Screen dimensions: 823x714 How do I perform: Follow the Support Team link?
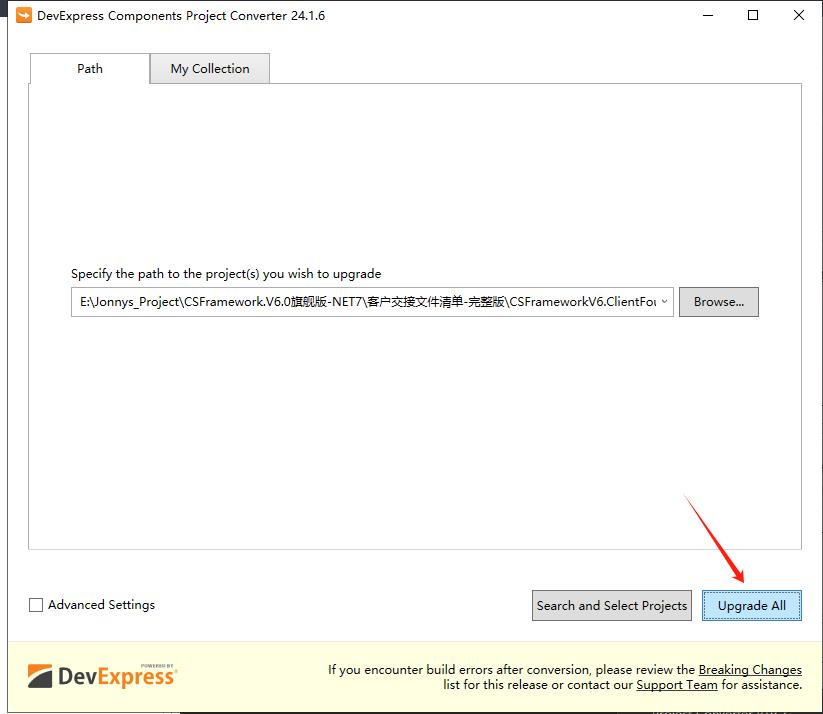pos(677,685)
